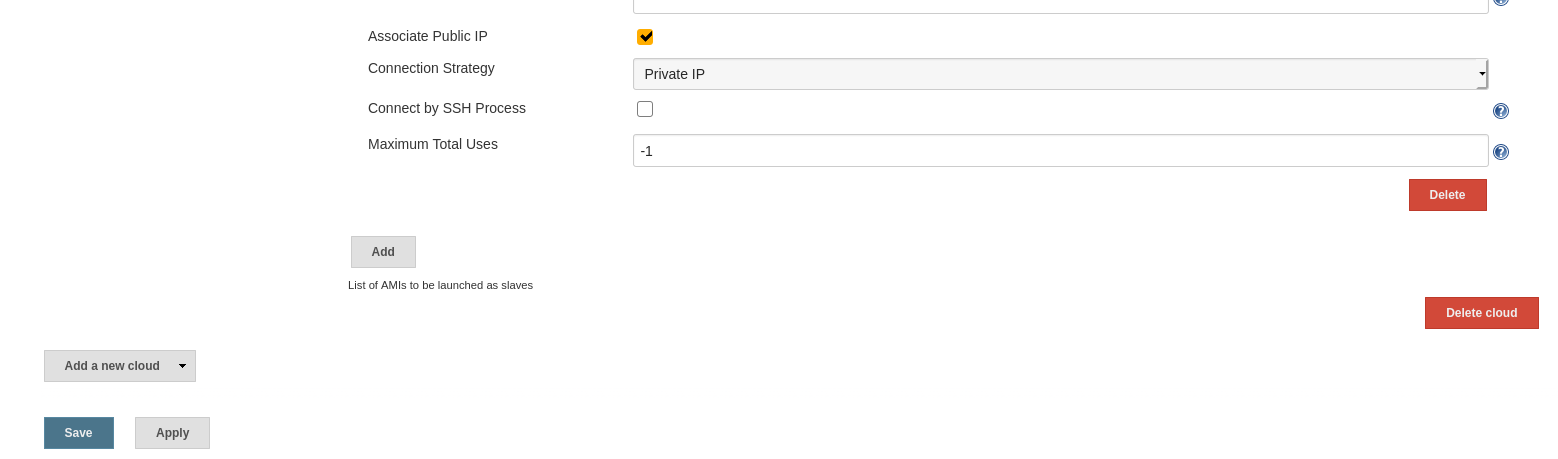Click the Apply button

click(172, 433)
